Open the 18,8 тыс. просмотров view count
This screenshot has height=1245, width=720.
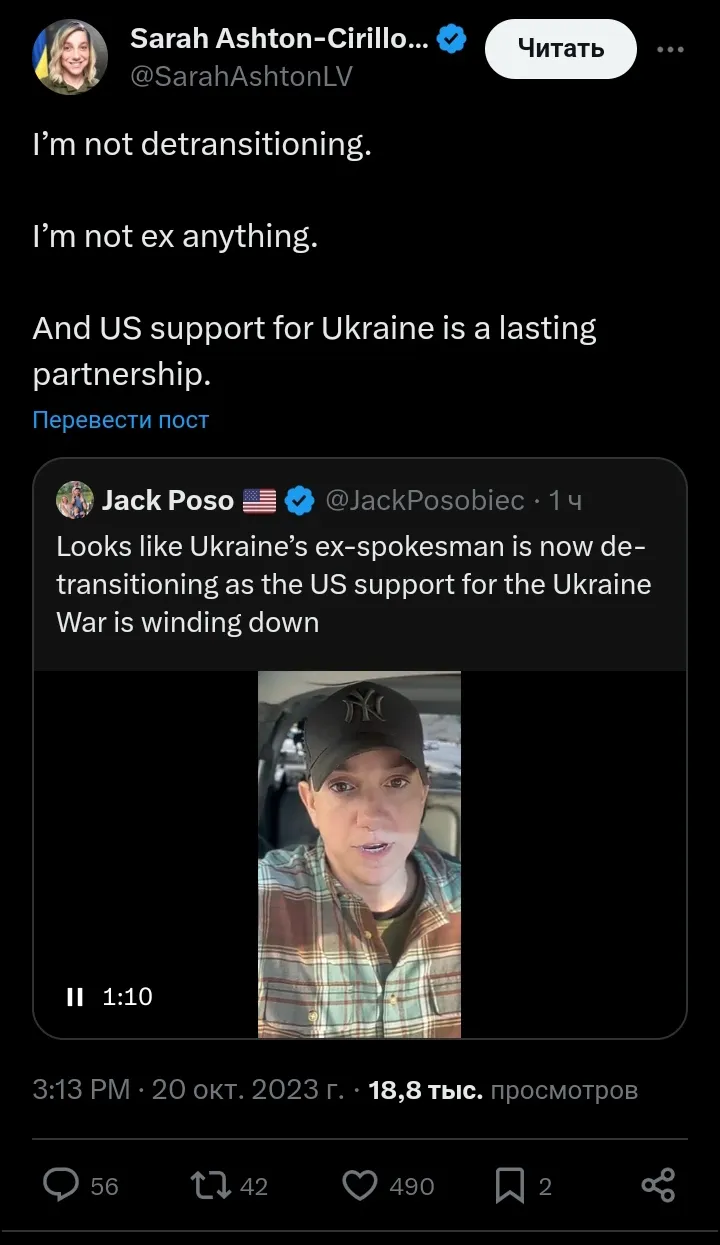click(502, 1089)
